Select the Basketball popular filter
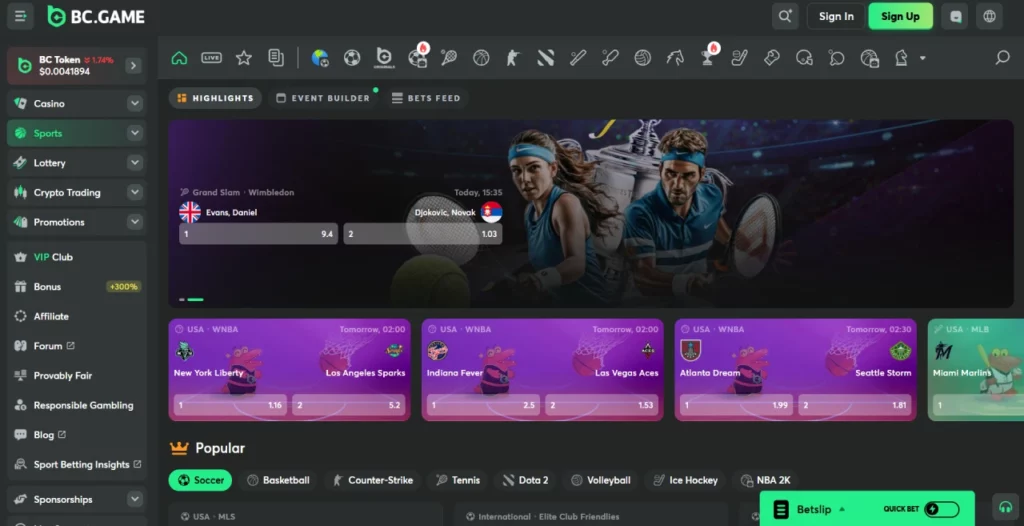 tap(278, 480)
